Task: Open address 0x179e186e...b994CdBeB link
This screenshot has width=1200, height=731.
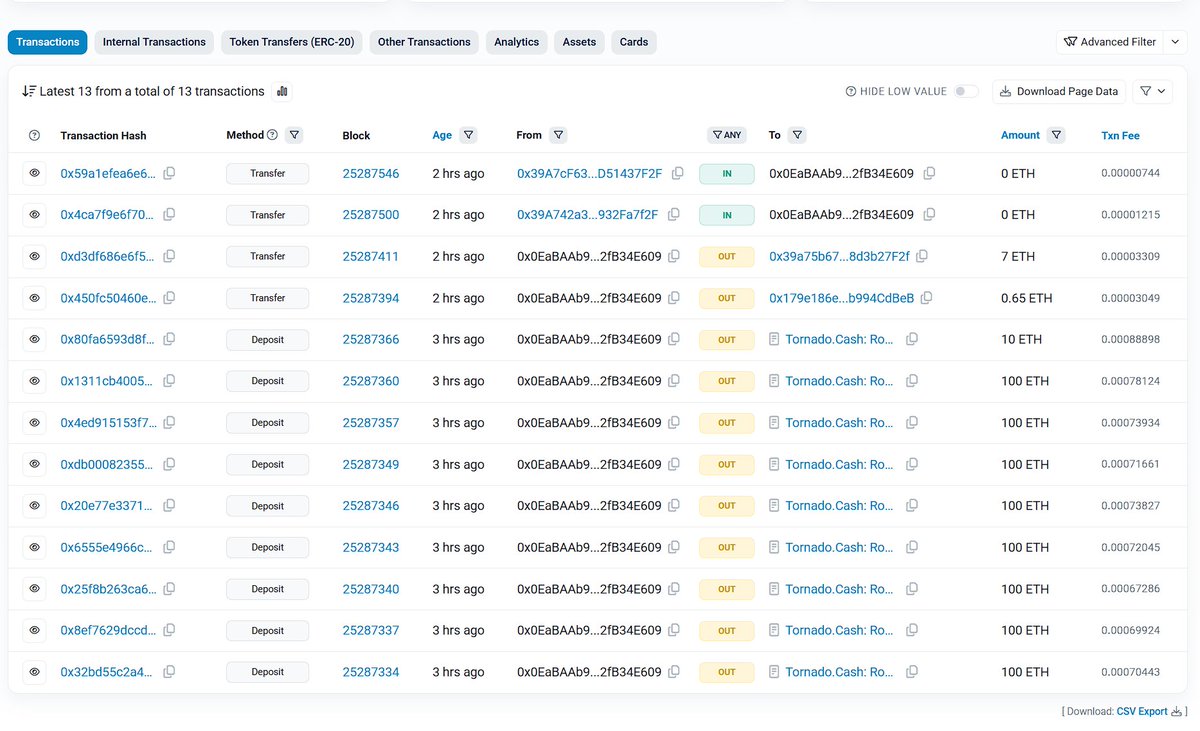Action: (841, 298)
